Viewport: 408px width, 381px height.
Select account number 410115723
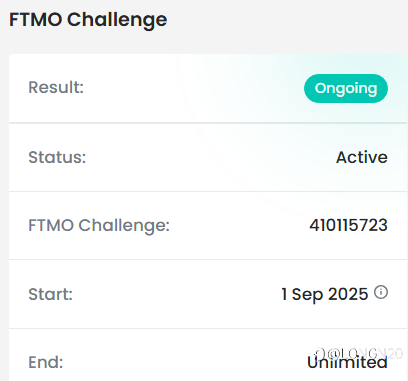tap(348, 225)
